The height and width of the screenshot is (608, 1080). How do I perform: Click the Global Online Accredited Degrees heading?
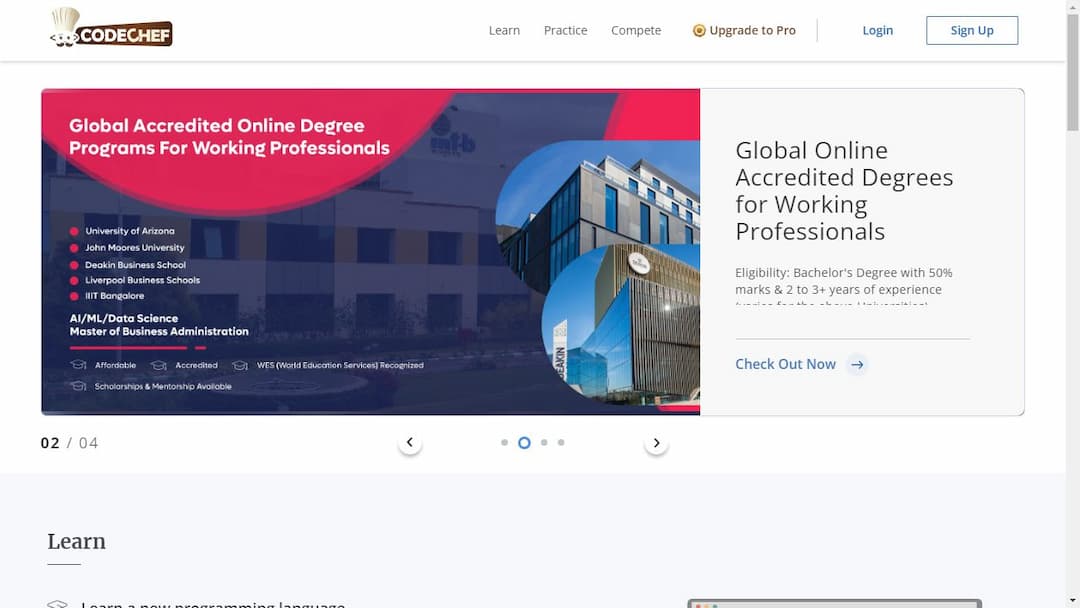(844, 191)
